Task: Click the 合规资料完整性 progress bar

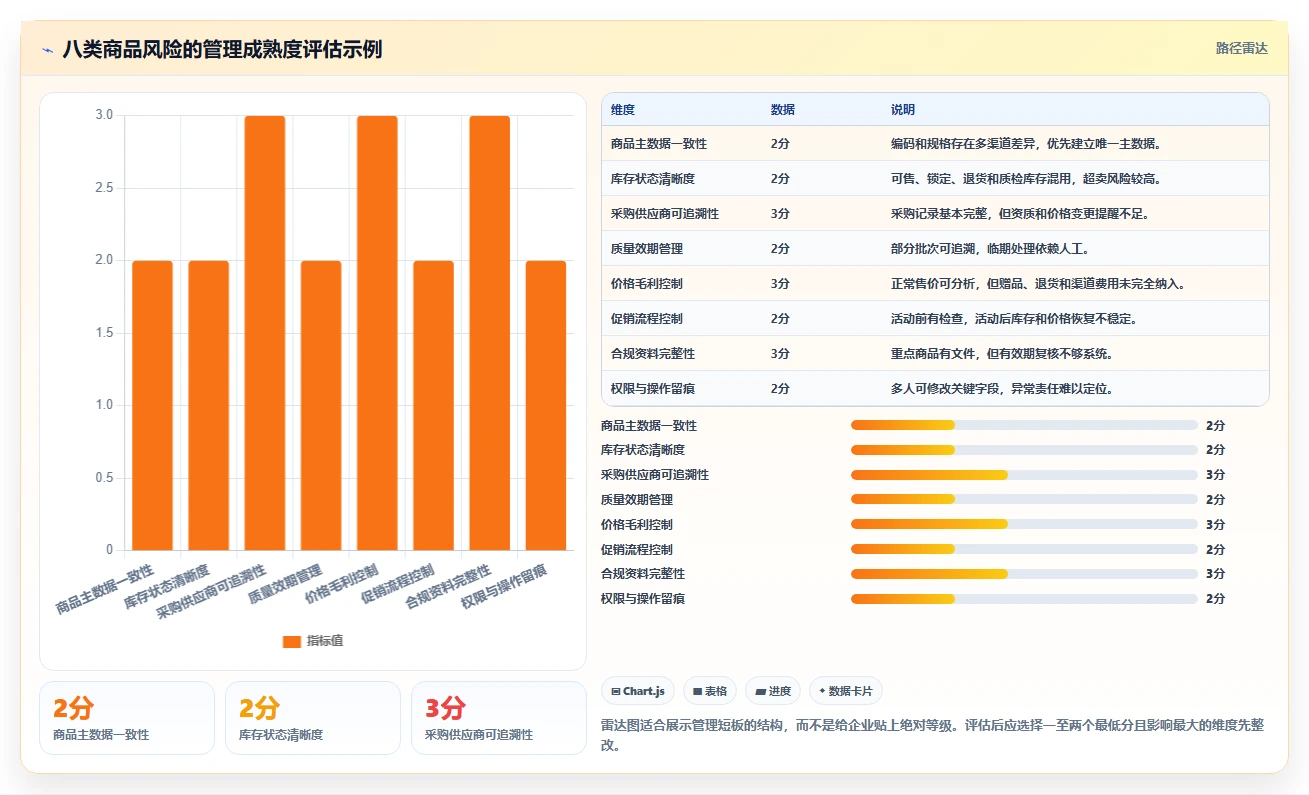Action: coord(1024,574)
